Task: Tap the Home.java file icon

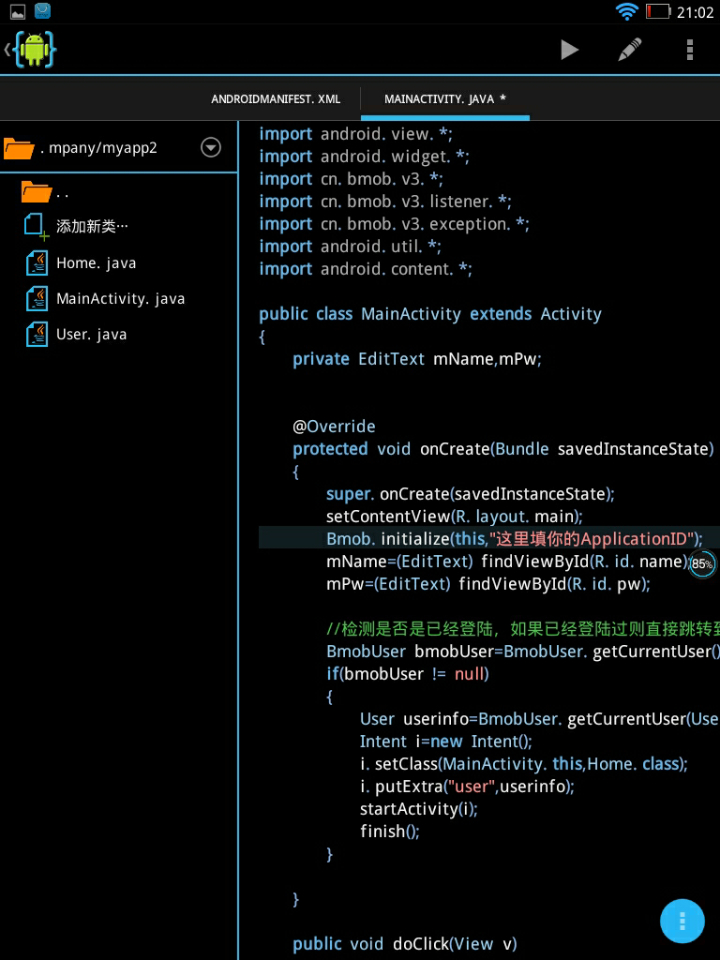Action: tap(37, 263)
